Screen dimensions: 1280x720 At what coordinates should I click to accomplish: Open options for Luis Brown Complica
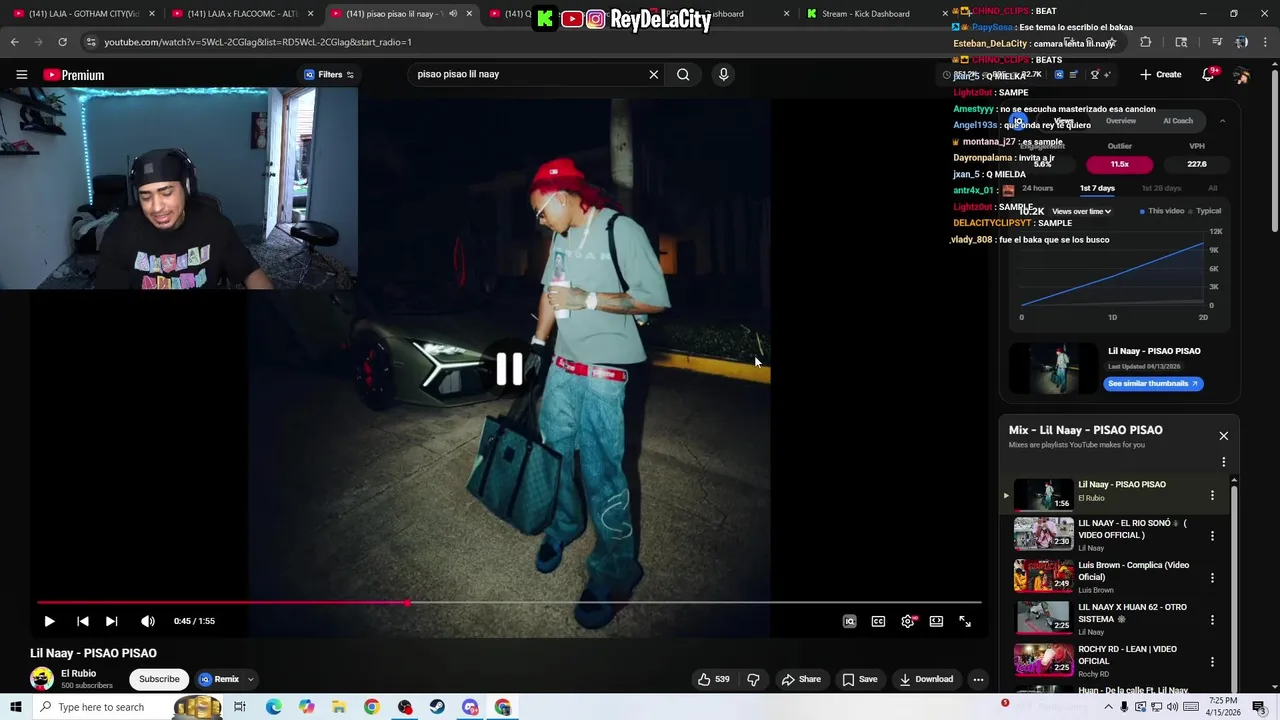1212,578
